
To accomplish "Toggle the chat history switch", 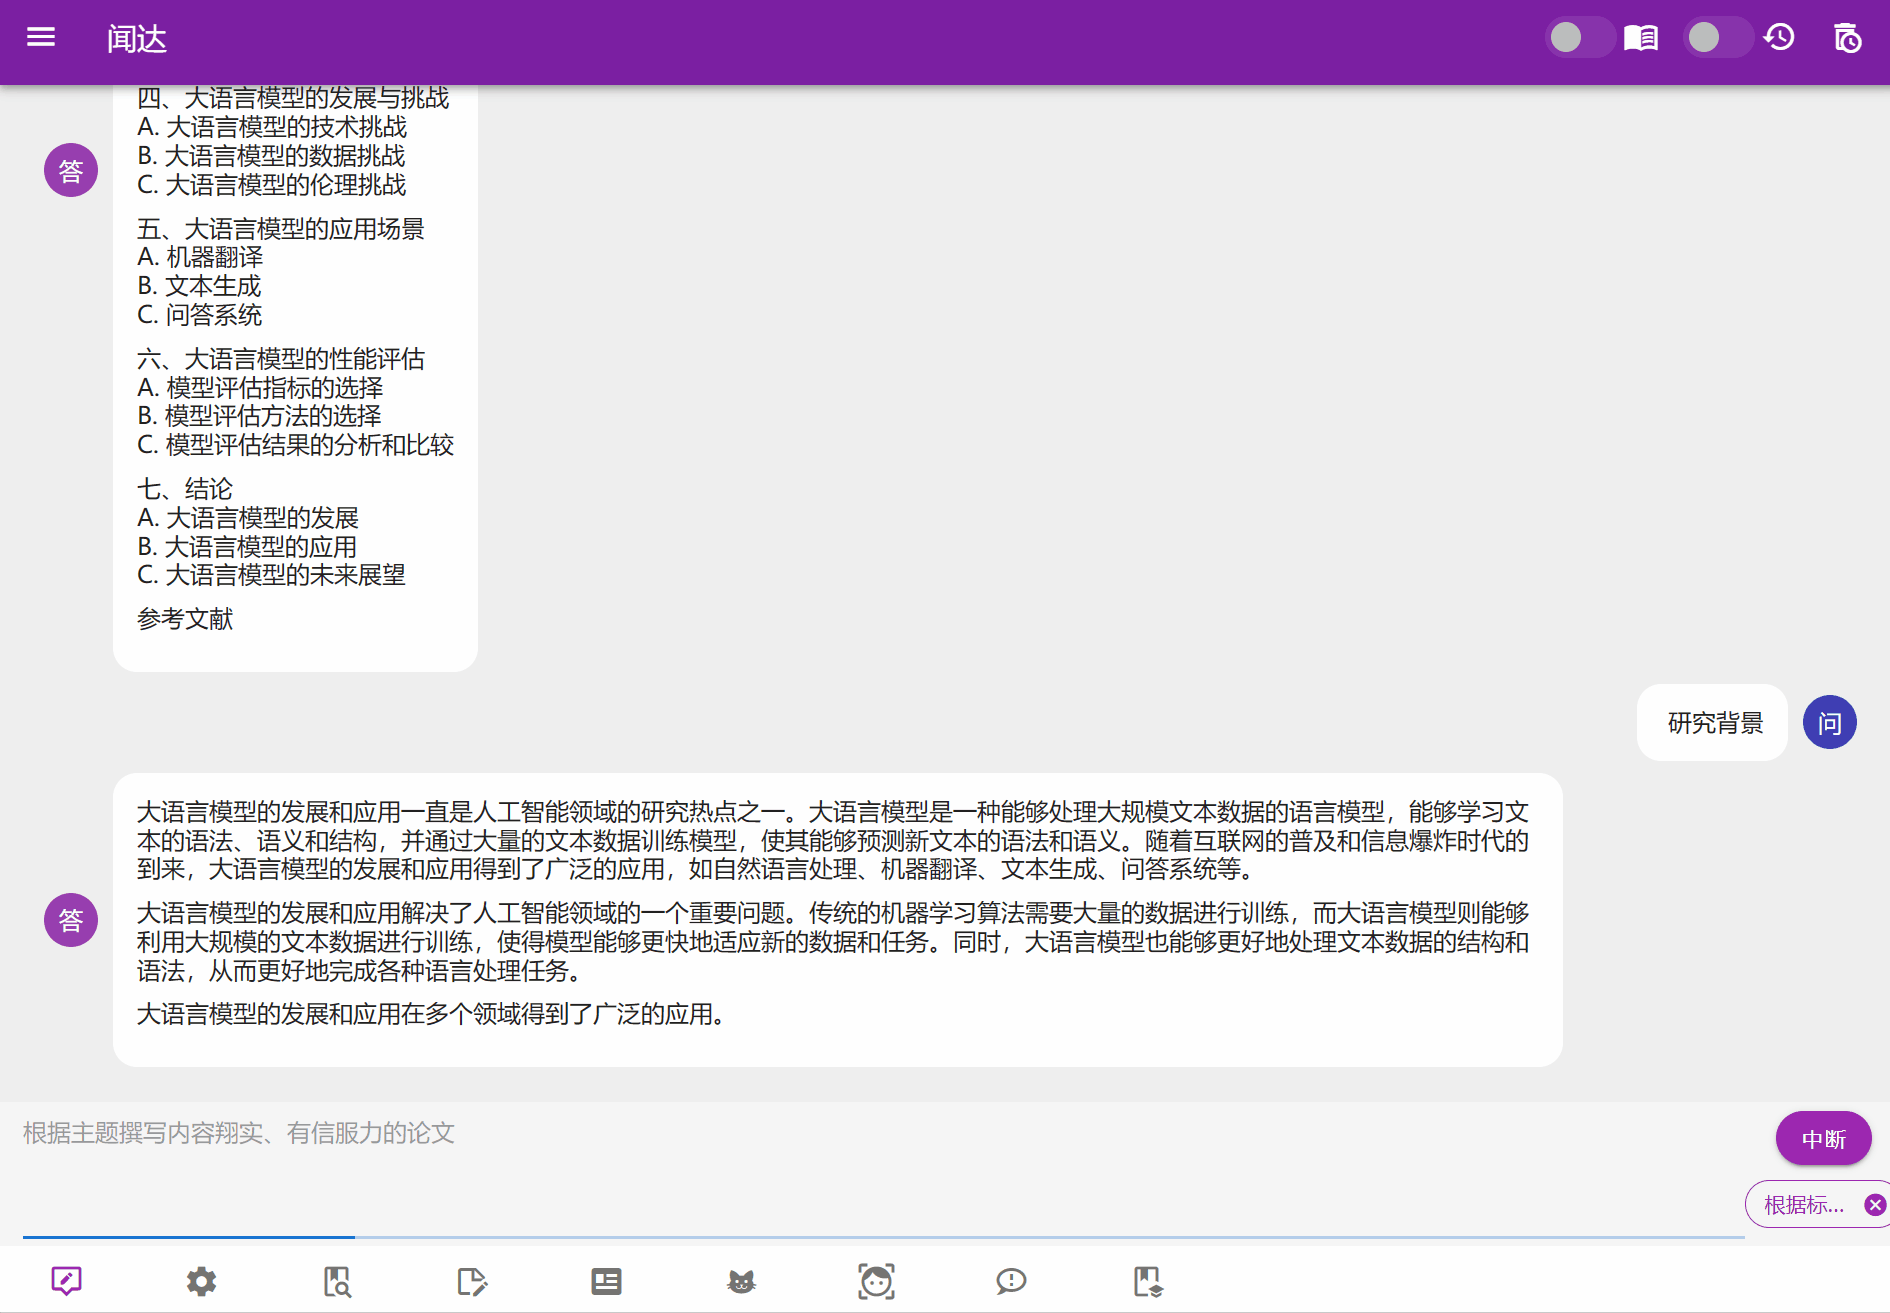I will (1716, 38).
